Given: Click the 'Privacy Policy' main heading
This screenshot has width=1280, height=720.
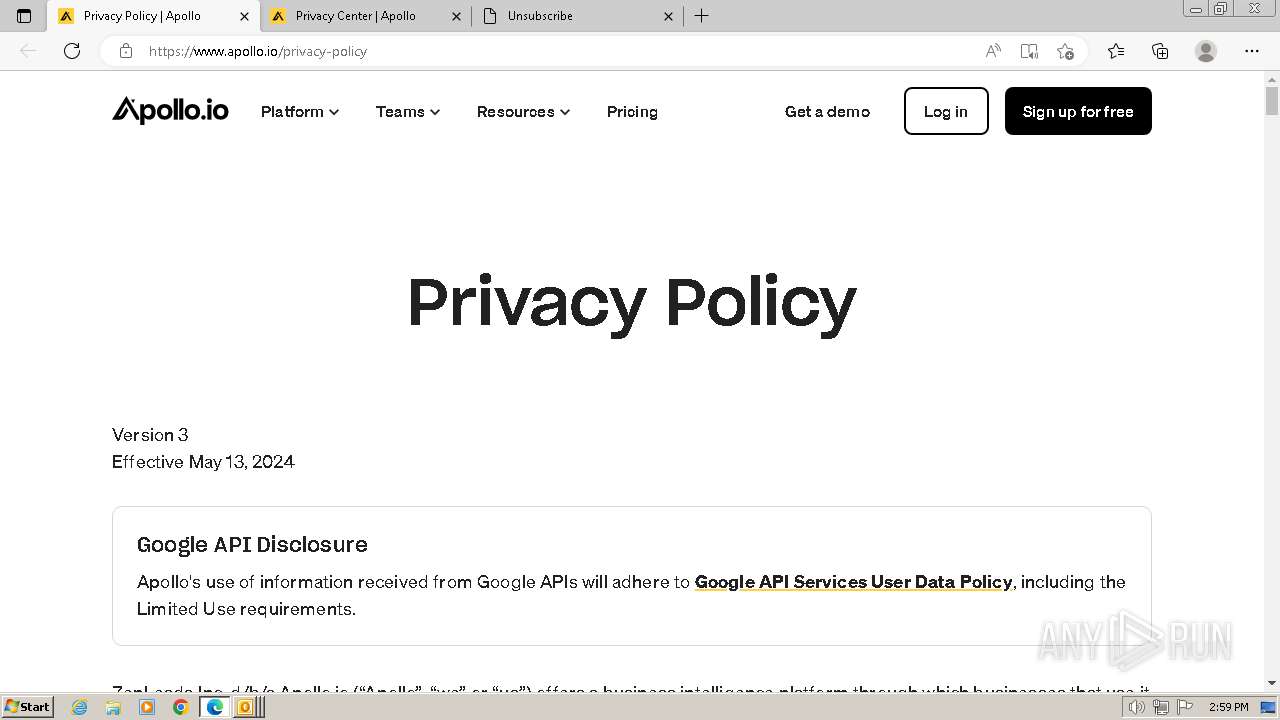Looking at the screenshot, I should point(632,301).
